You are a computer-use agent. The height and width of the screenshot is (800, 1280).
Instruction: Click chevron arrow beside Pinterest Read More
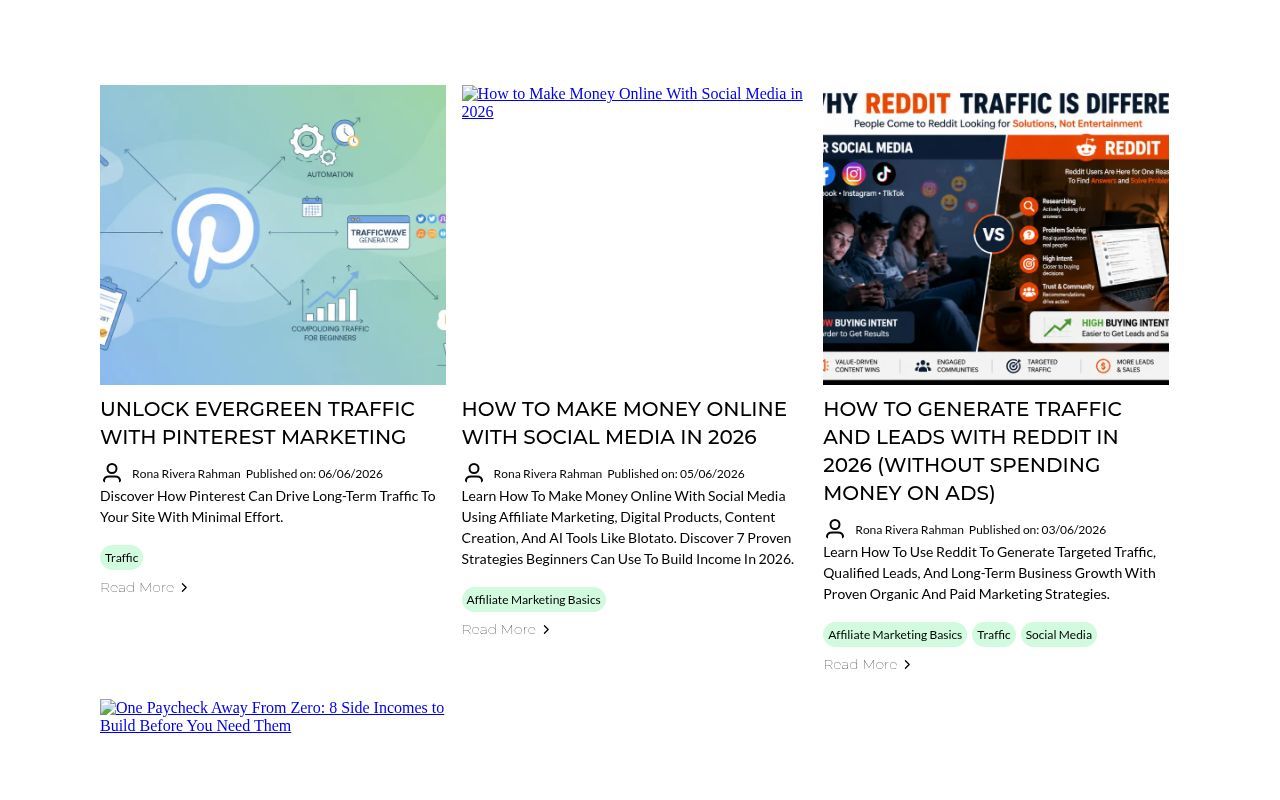184,588
